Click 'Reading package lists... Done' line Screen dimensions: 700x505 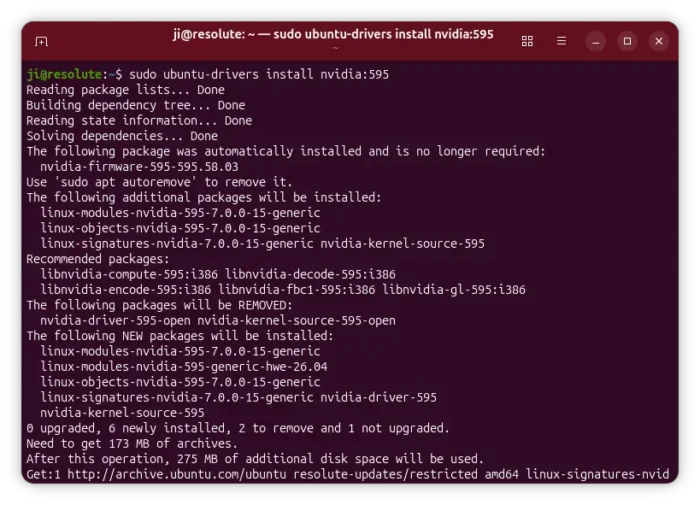pyautogui.click(x=125, y=90)
